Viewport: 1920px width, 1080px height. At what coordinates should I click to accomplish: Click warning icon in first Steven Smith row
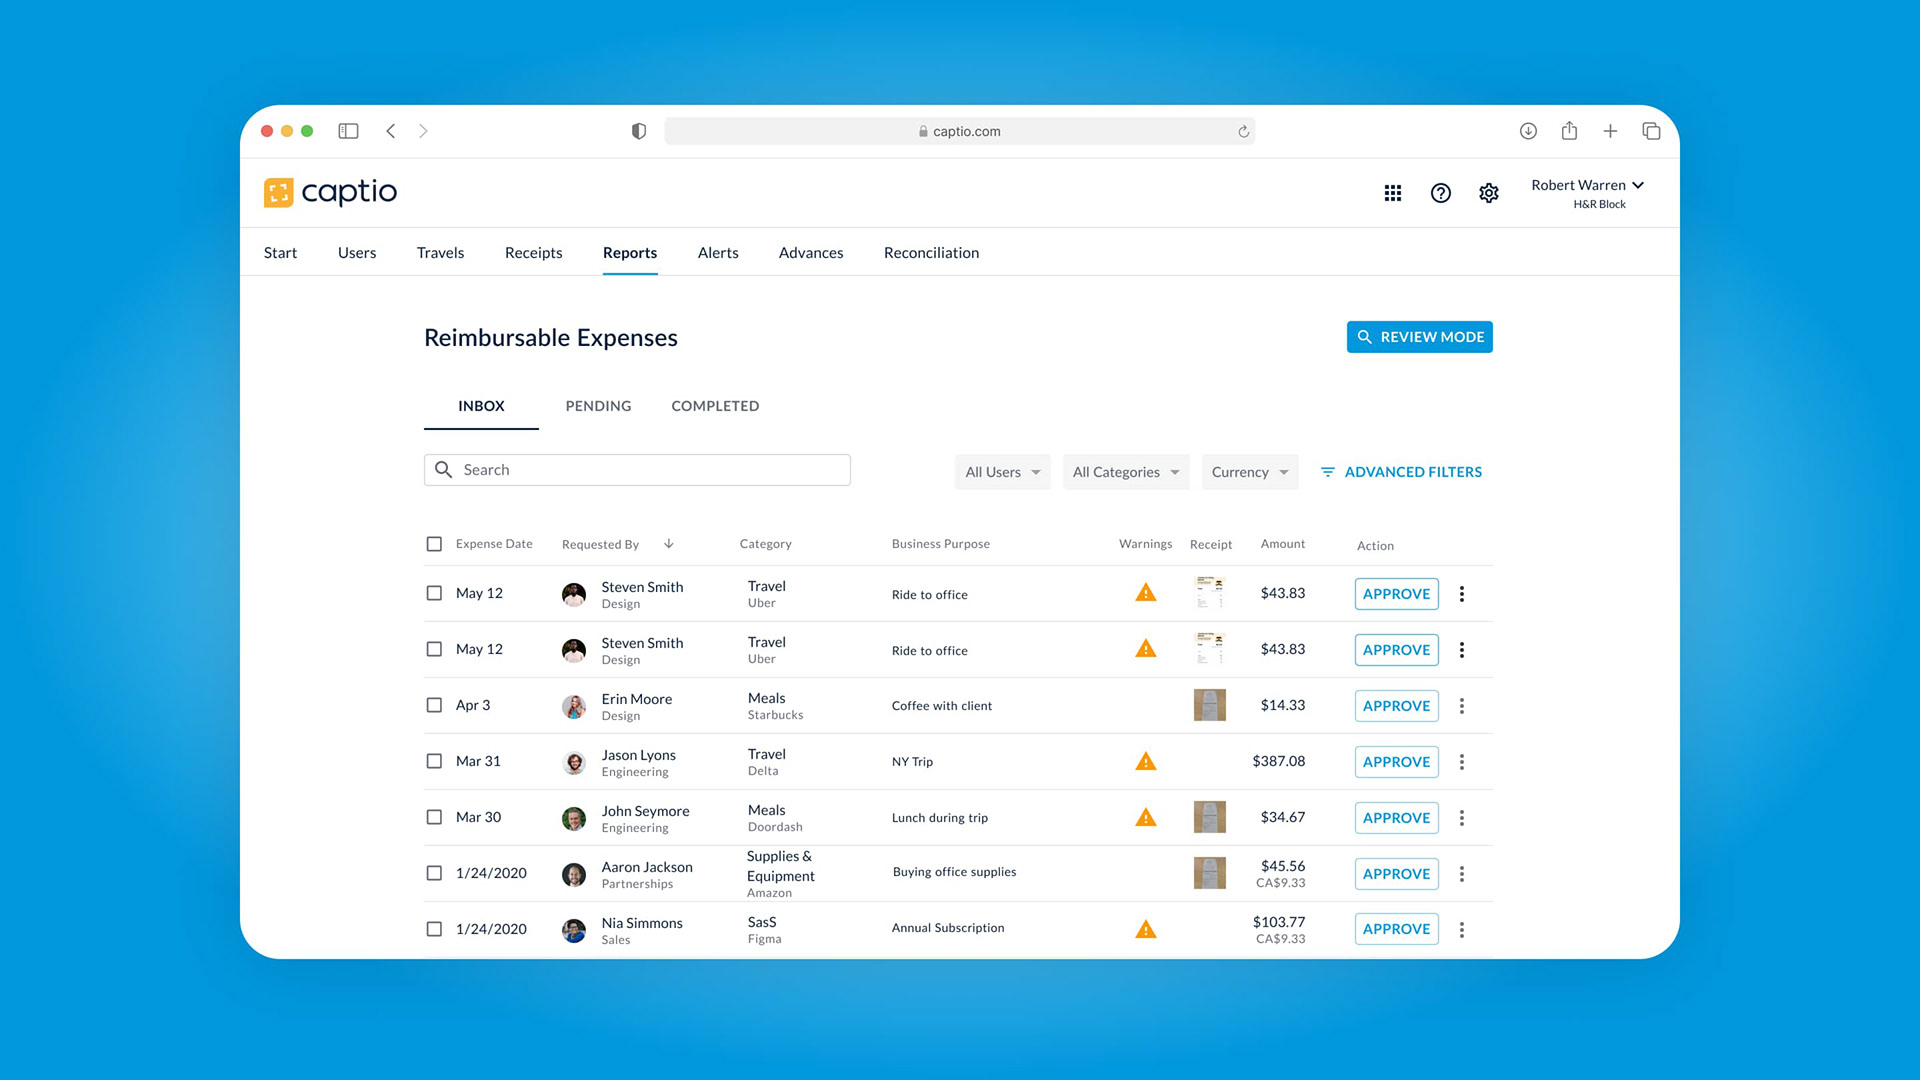click(x=1146, y=593)
